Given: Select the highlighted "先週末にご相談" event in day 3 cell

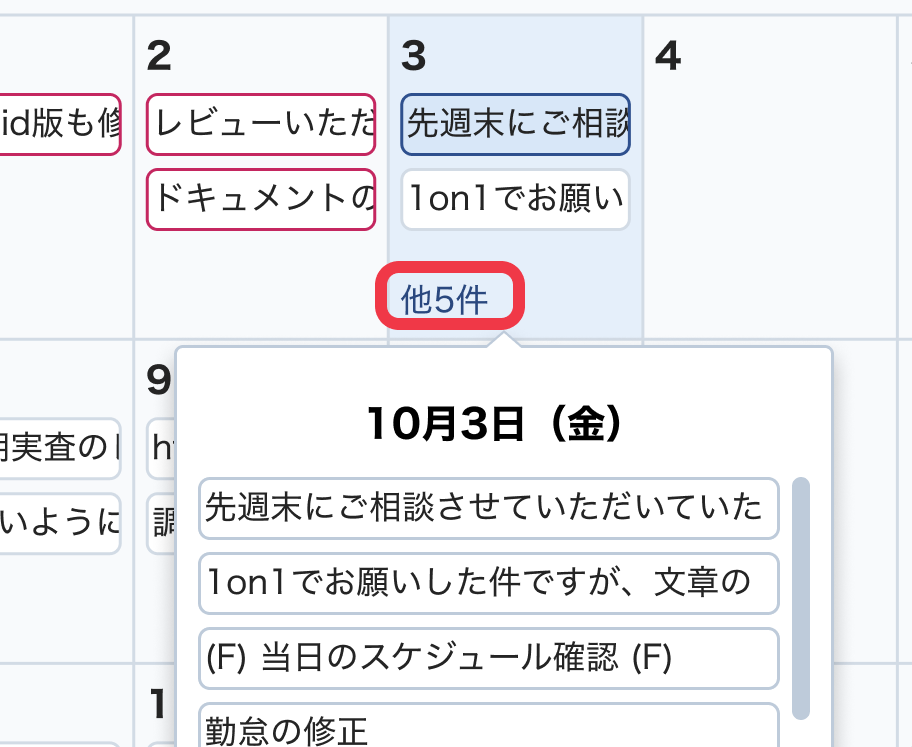Looking at the screenshot, I should [x=515, y=125].
